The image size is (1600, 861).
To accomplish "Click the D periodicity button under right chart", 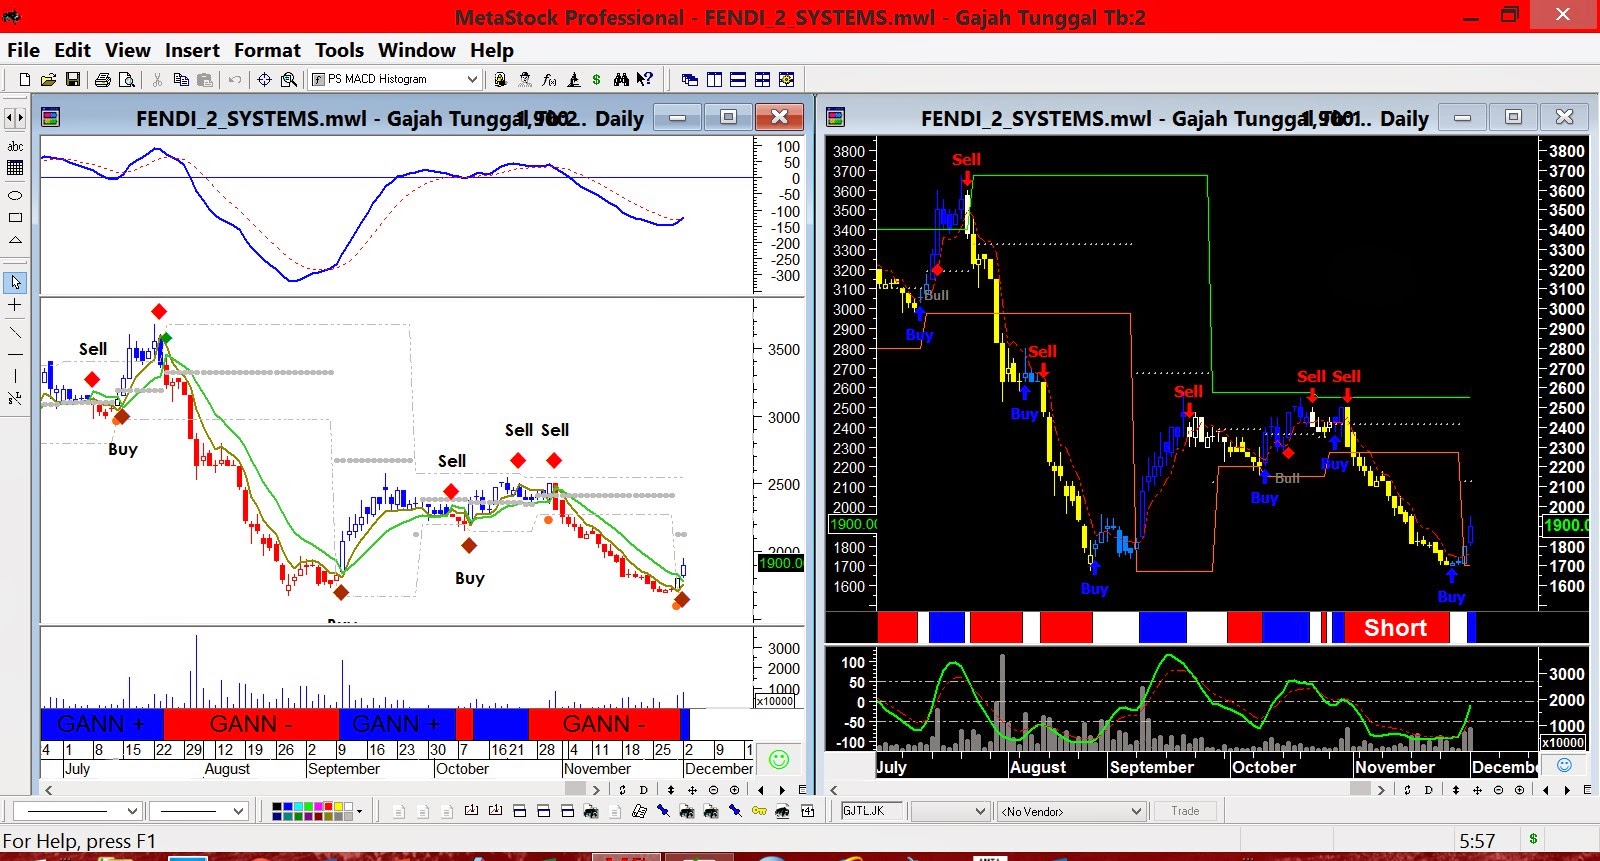I will 1429,790.
